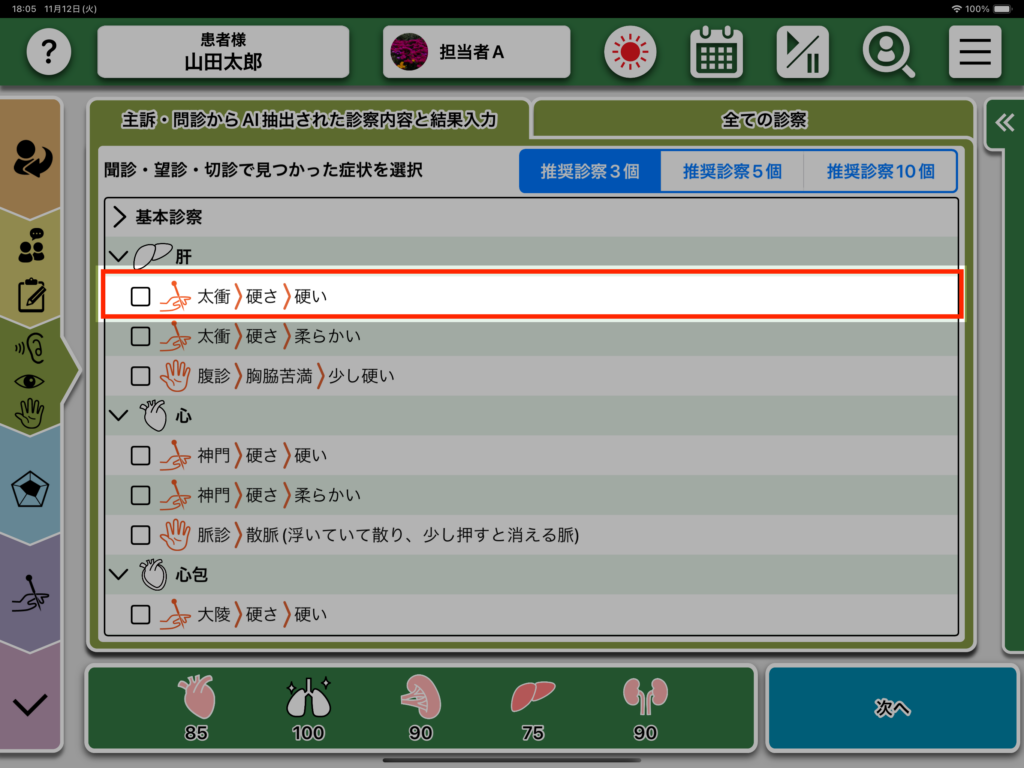Image resolution: width=1024 pixels, height=768 pixels.
Task: Check the 太衝 硬さ 硬い checkbox
Action: click(x=141, y=297)
